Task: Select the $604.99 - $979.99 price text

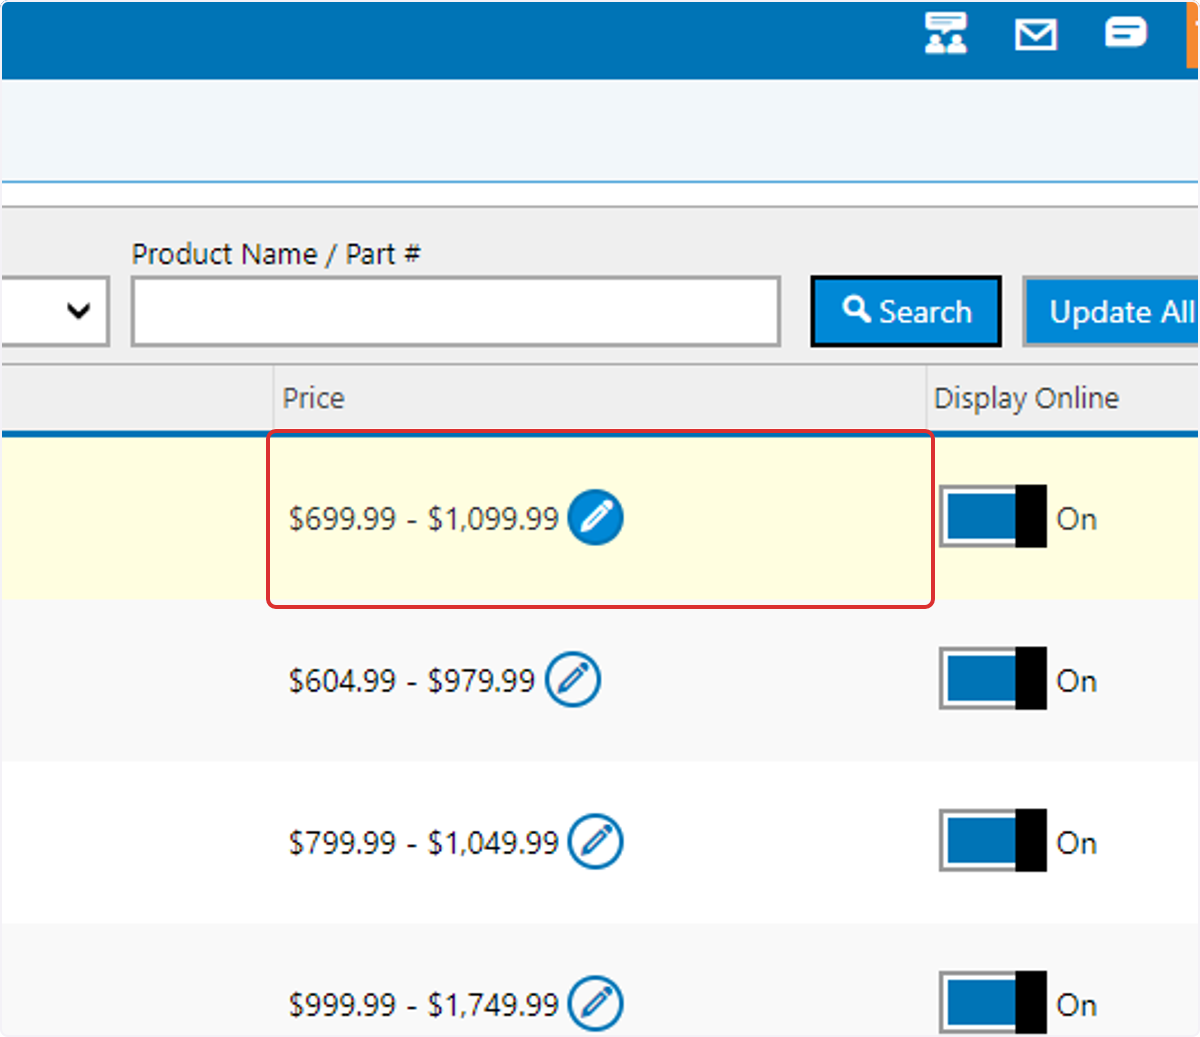Action: pyautogui.click(x=412, y=680)
